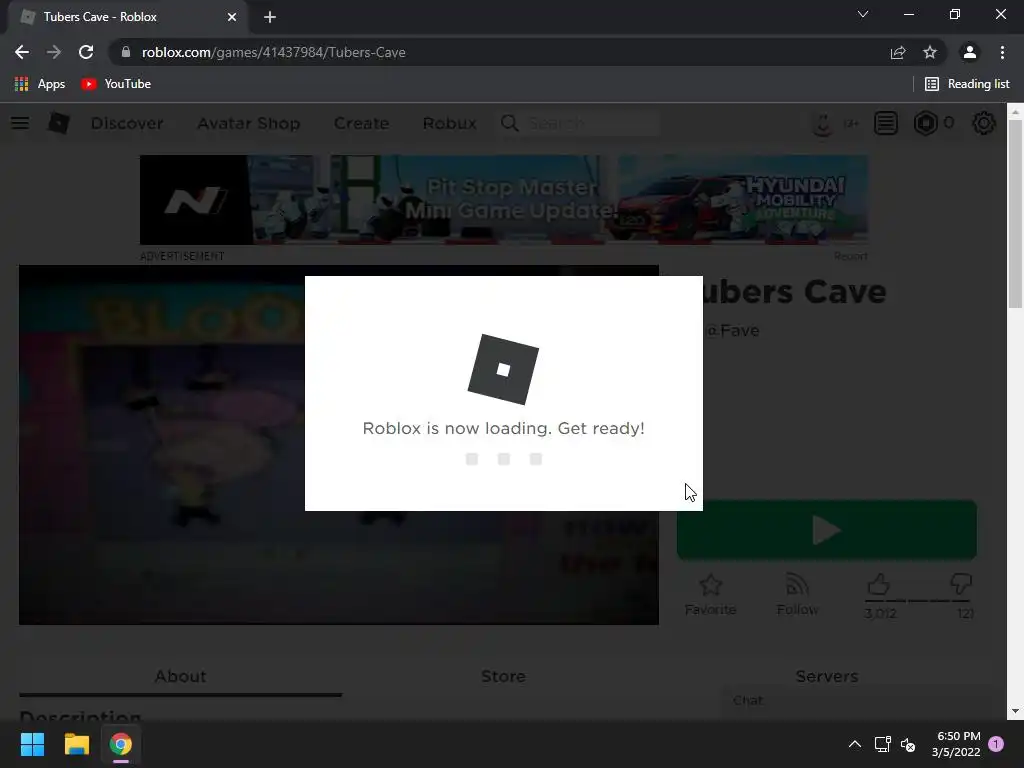The height and width of the screenshot is (768, 1024).
Task: Close the Tubers Cave tab
Action: [232, 17]
